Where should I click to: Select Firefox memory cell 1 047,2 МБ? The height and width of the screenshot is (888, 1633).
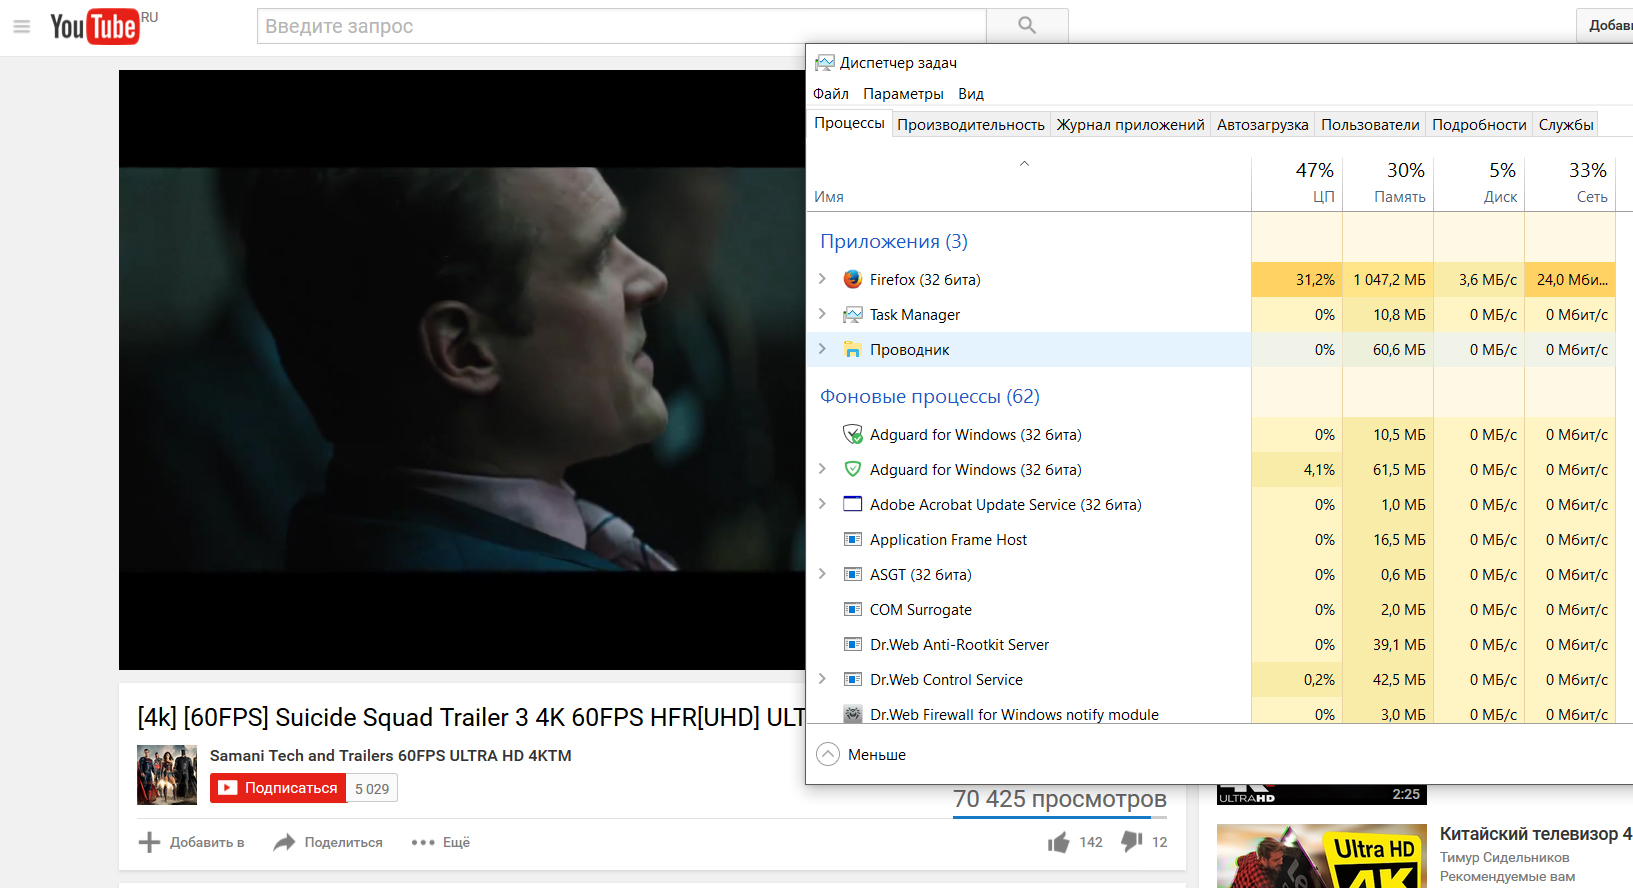click(x=1388, y=279)
